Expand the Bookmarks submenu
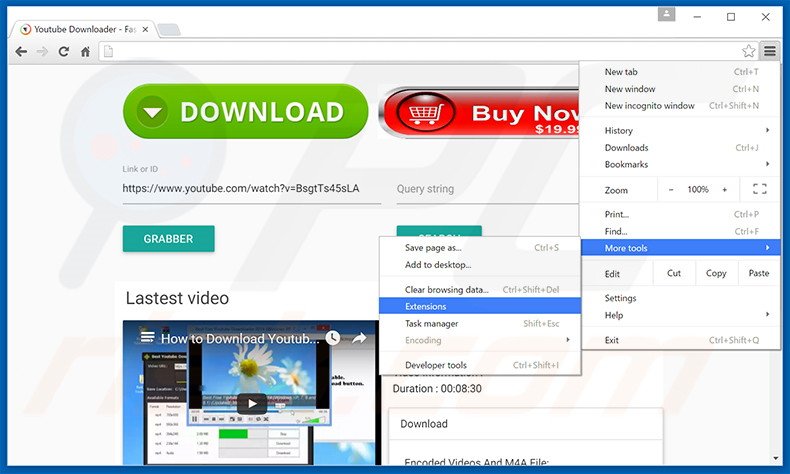Image resolution: width=790 pixels, height=474 pixels. coord(681,164)
